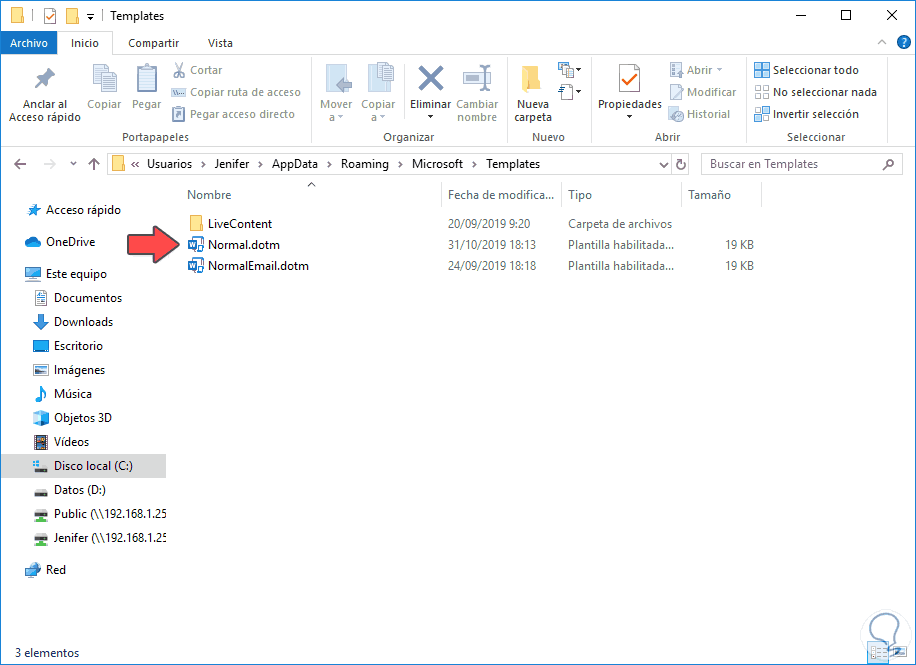Screen dimensions: 916x665
Task: Click AppData in the address breadcrumb
Action: tap(295, 164)
